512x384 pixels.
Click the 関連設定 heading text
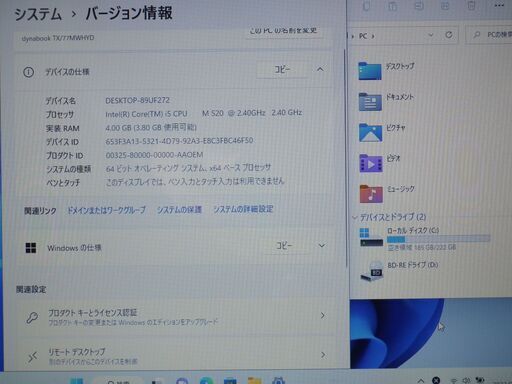31,289
